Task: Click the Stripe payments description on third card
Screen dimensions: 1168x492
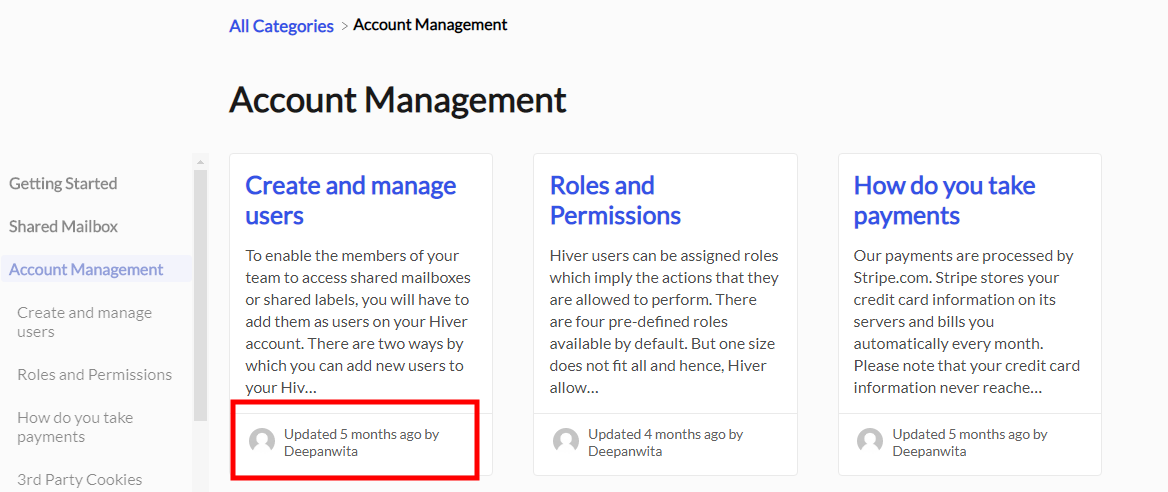Action: point(967,322)
